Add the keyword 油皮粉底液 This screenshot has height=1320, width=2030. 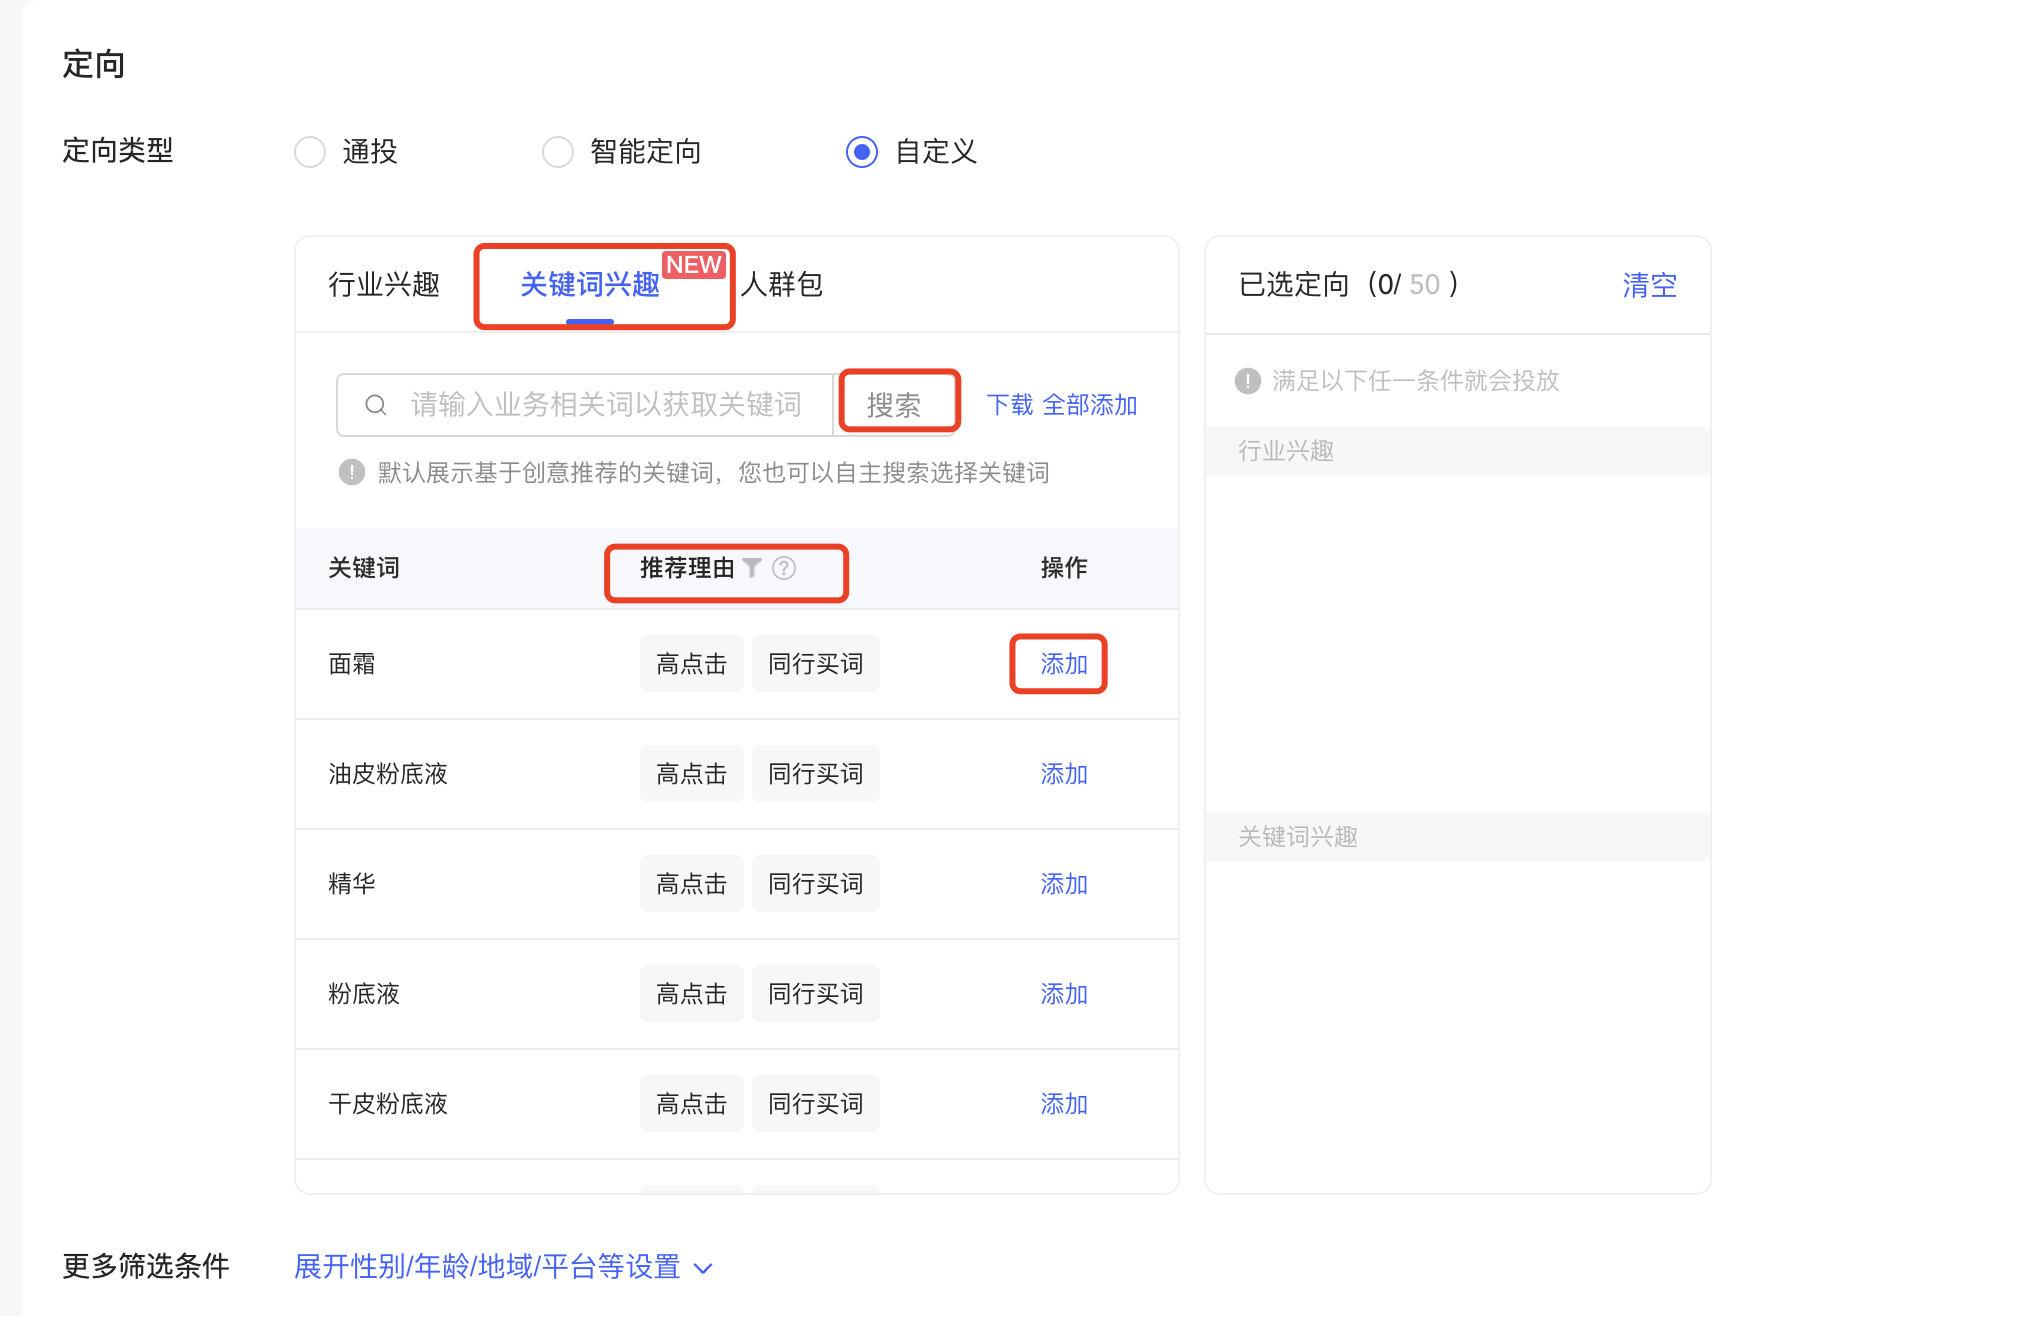point(1063,773)
